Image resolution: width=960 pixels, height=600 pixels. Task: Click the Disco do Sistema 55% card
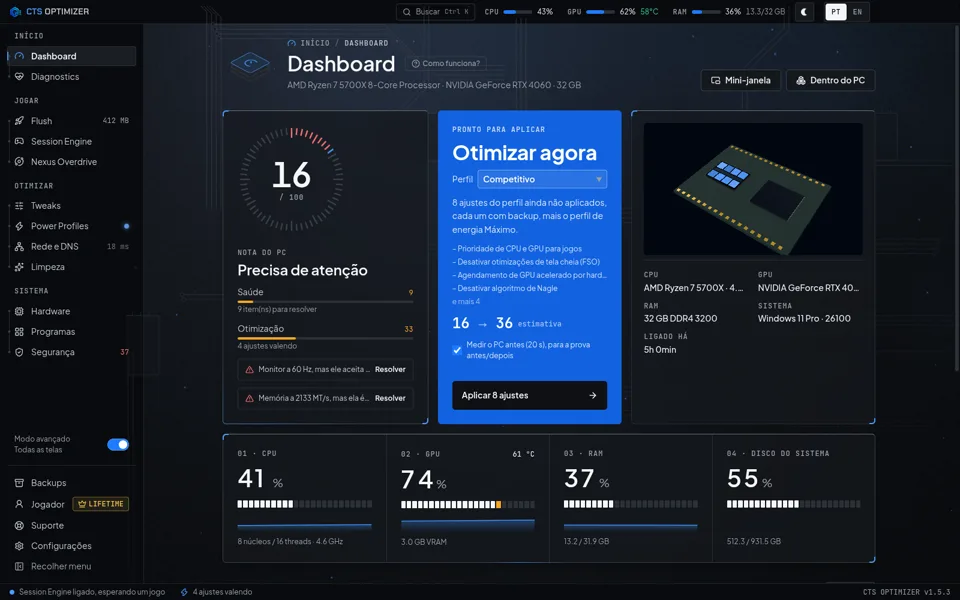tap(793, 498)
